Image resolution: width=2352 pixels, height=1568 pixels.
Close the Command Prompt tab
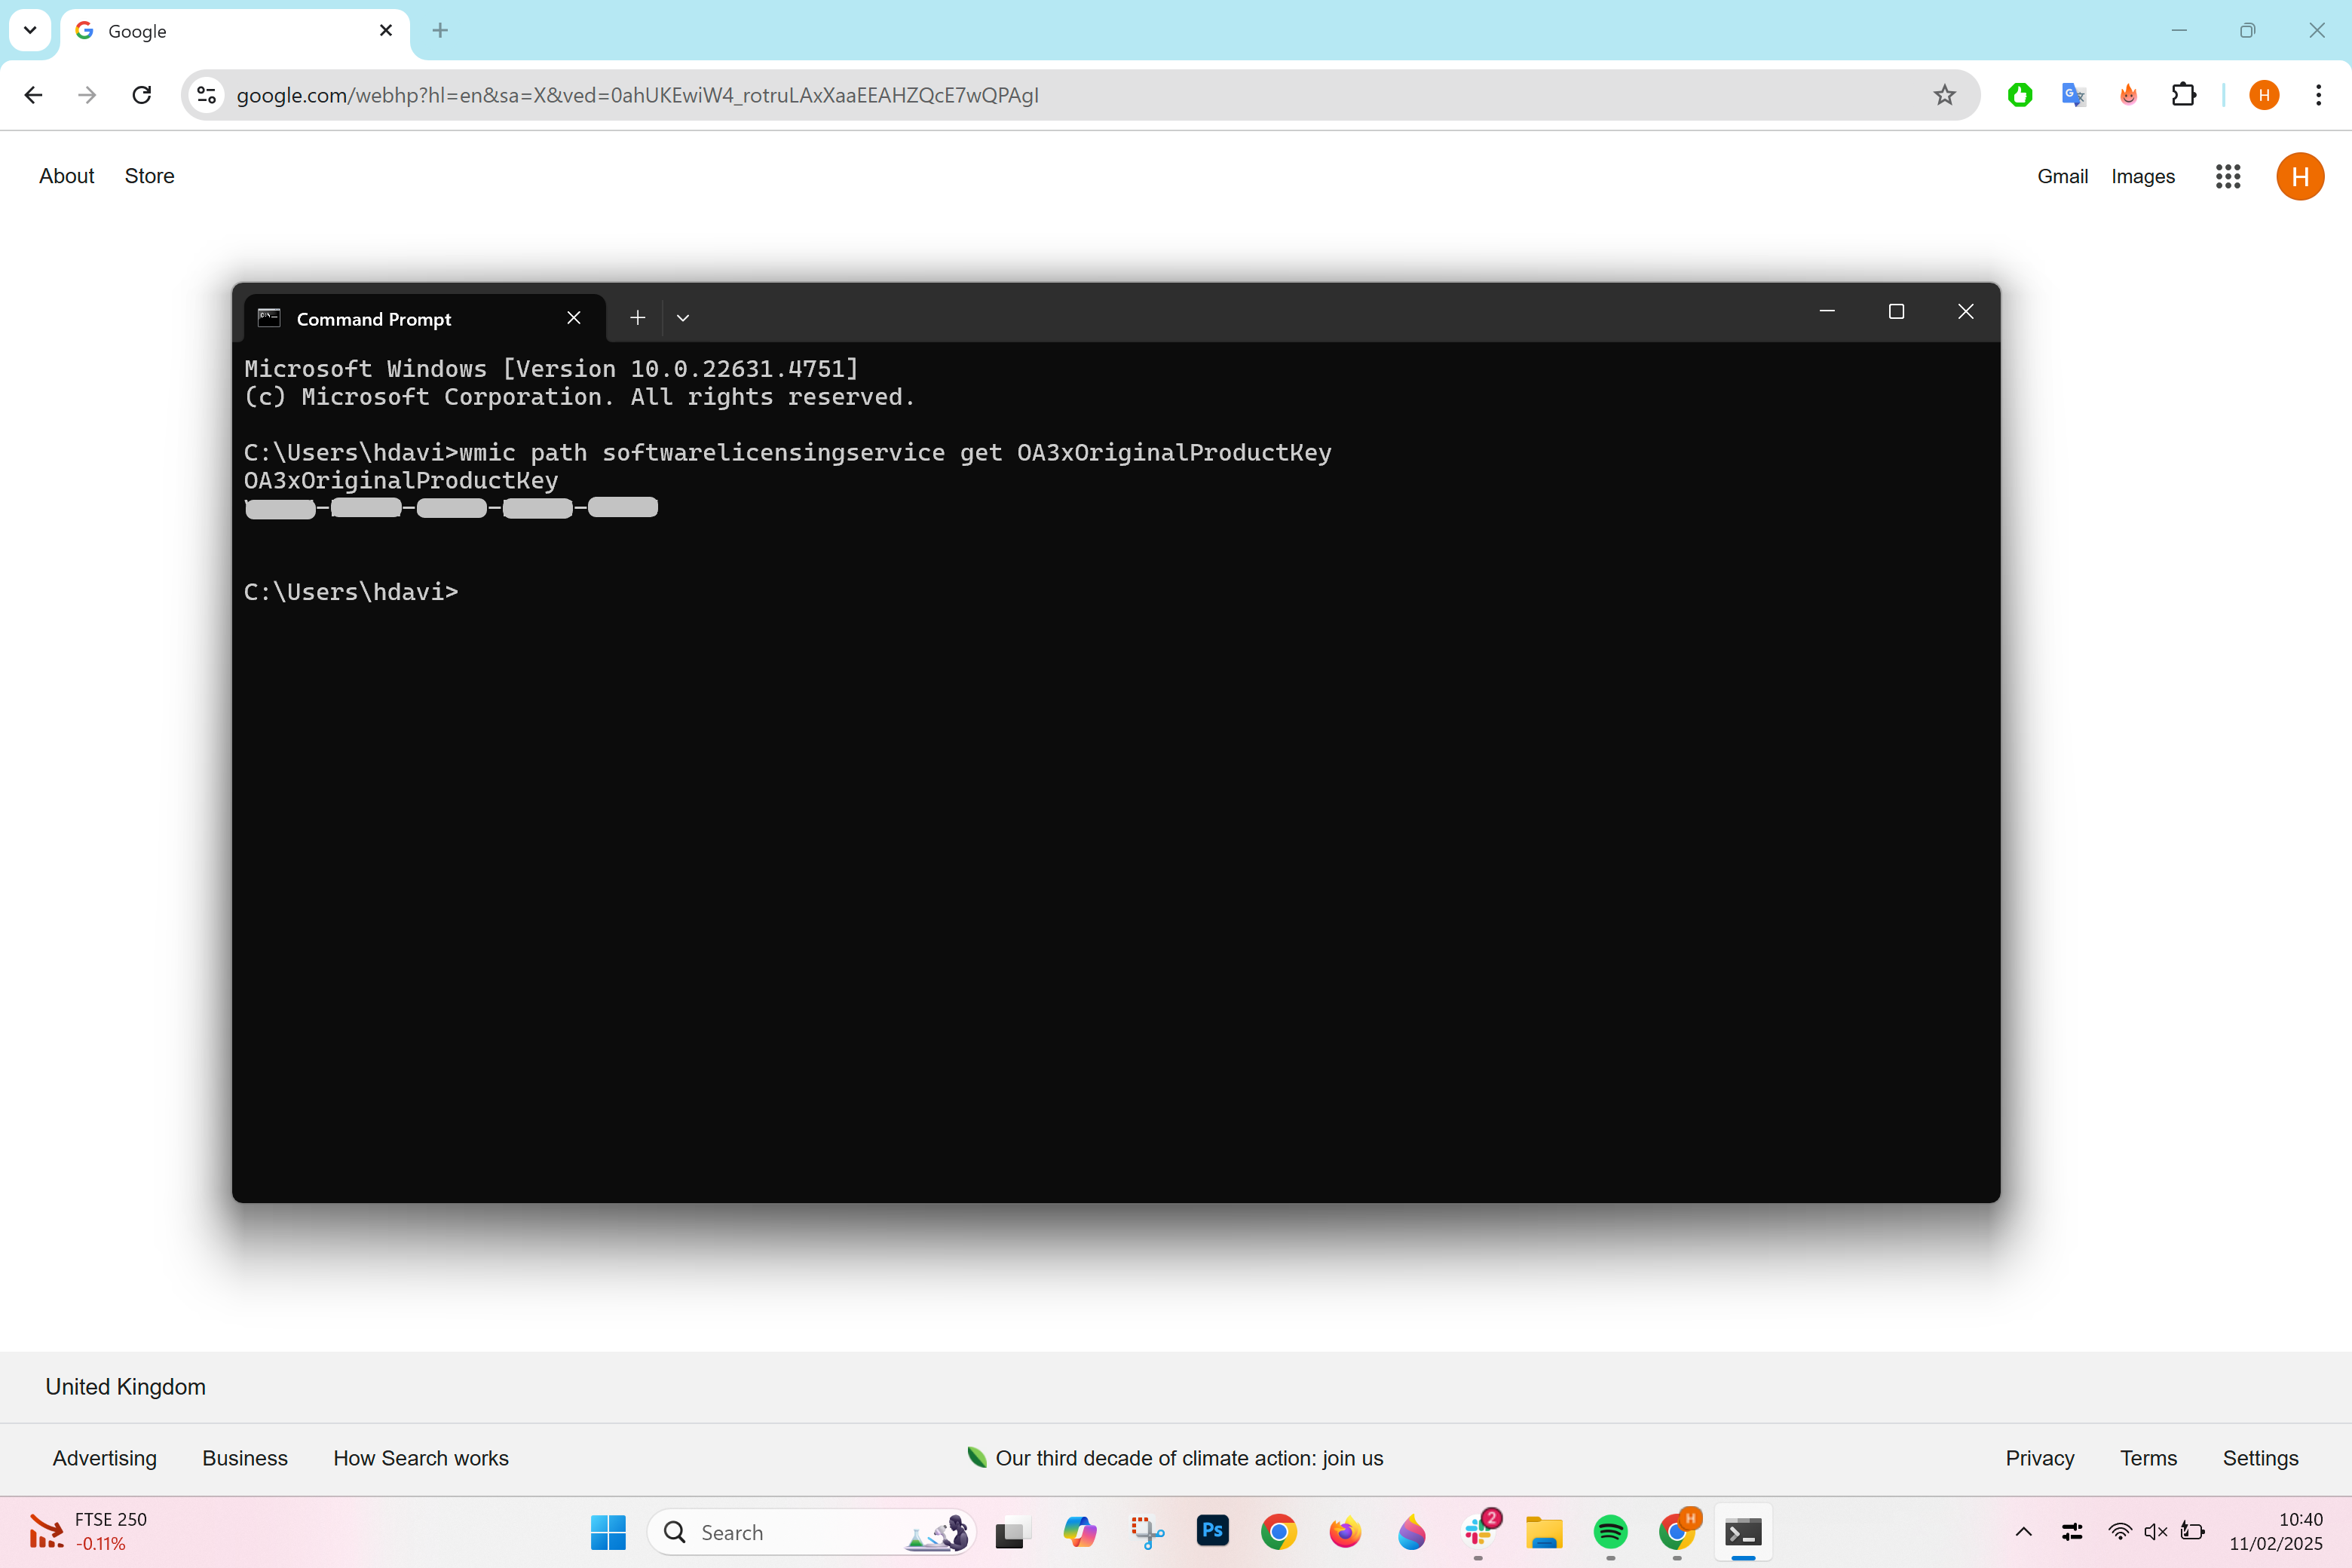[574, 318]
